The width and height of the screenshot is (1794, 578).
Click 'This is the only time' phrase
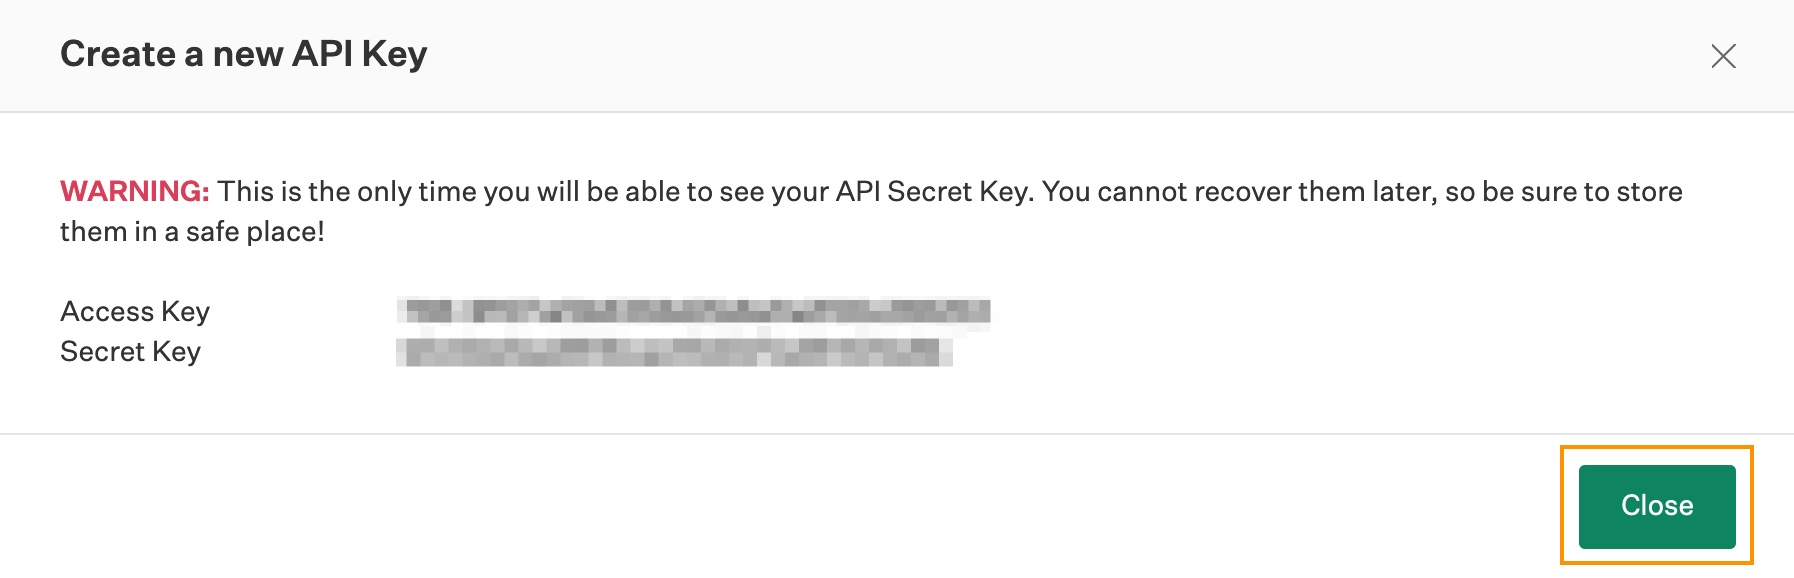coord(347,191)
